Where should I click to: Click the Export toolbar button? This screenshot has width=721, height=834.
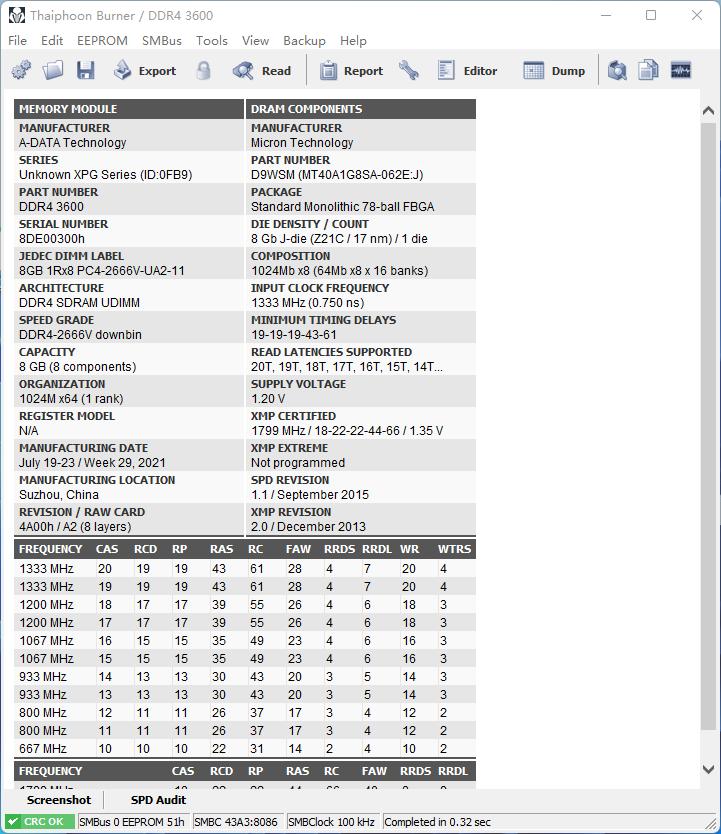coord(145,70)
